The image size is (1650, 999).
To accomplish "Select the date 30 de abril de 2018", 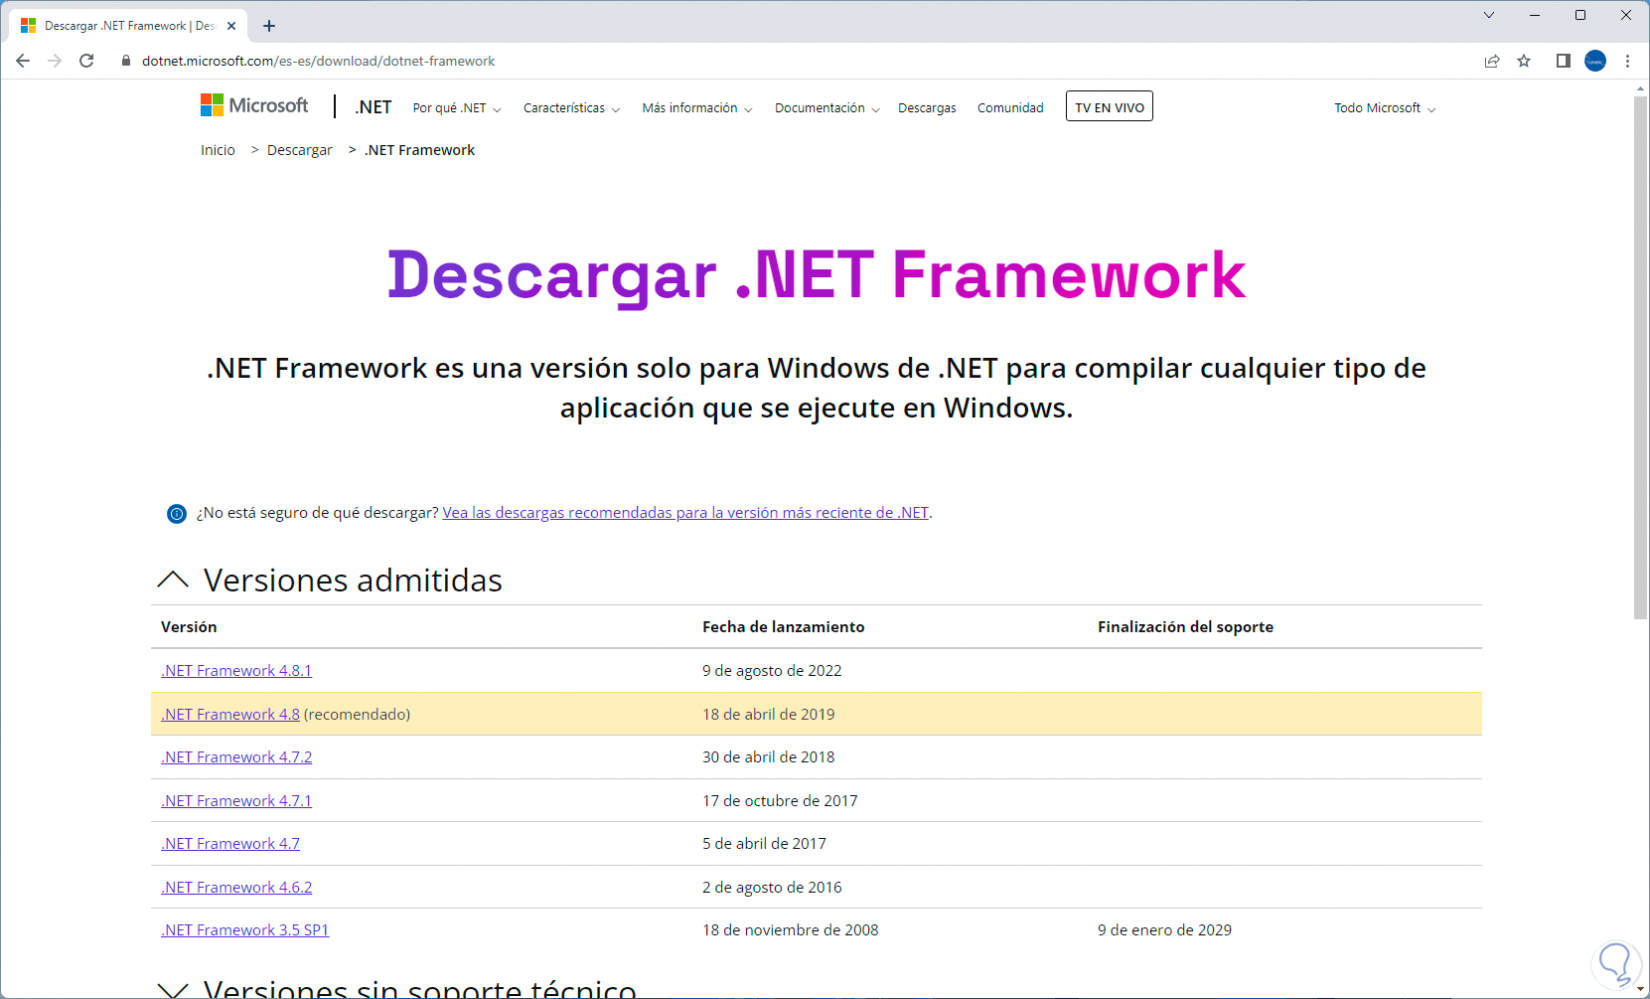I will (768, 757).
